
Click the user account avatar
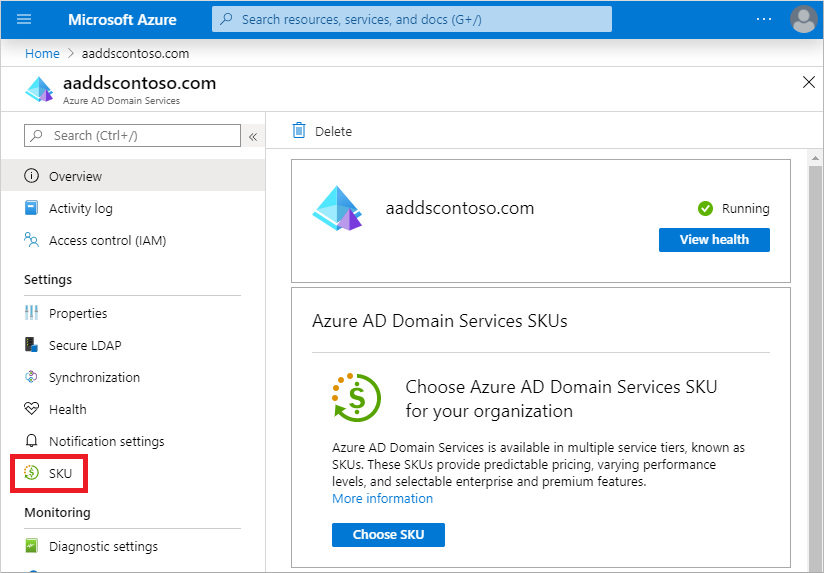click(x=803, y=19)
